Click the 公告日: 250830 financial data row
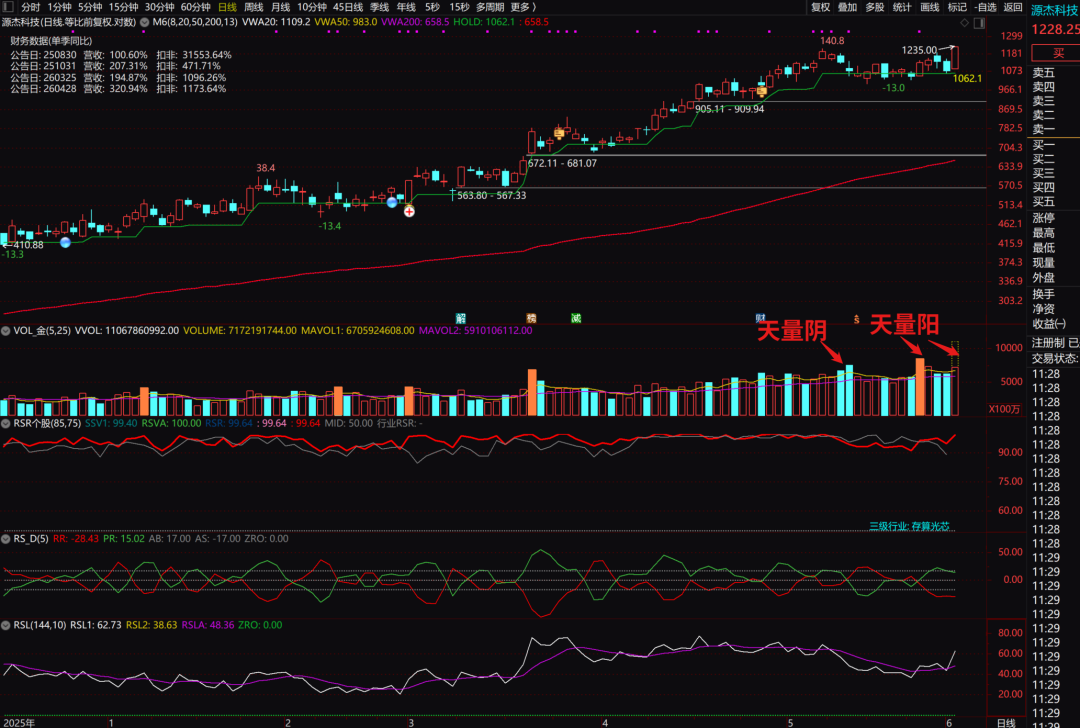The image size is (1080, 728). [x=121, y=55]
